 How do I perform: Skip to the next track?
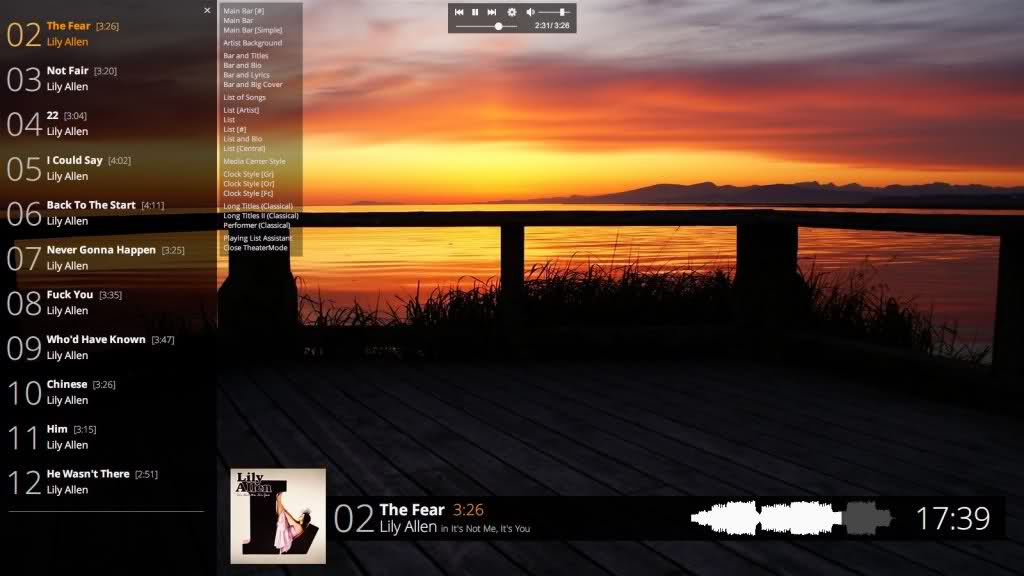[x=492, y=12]
